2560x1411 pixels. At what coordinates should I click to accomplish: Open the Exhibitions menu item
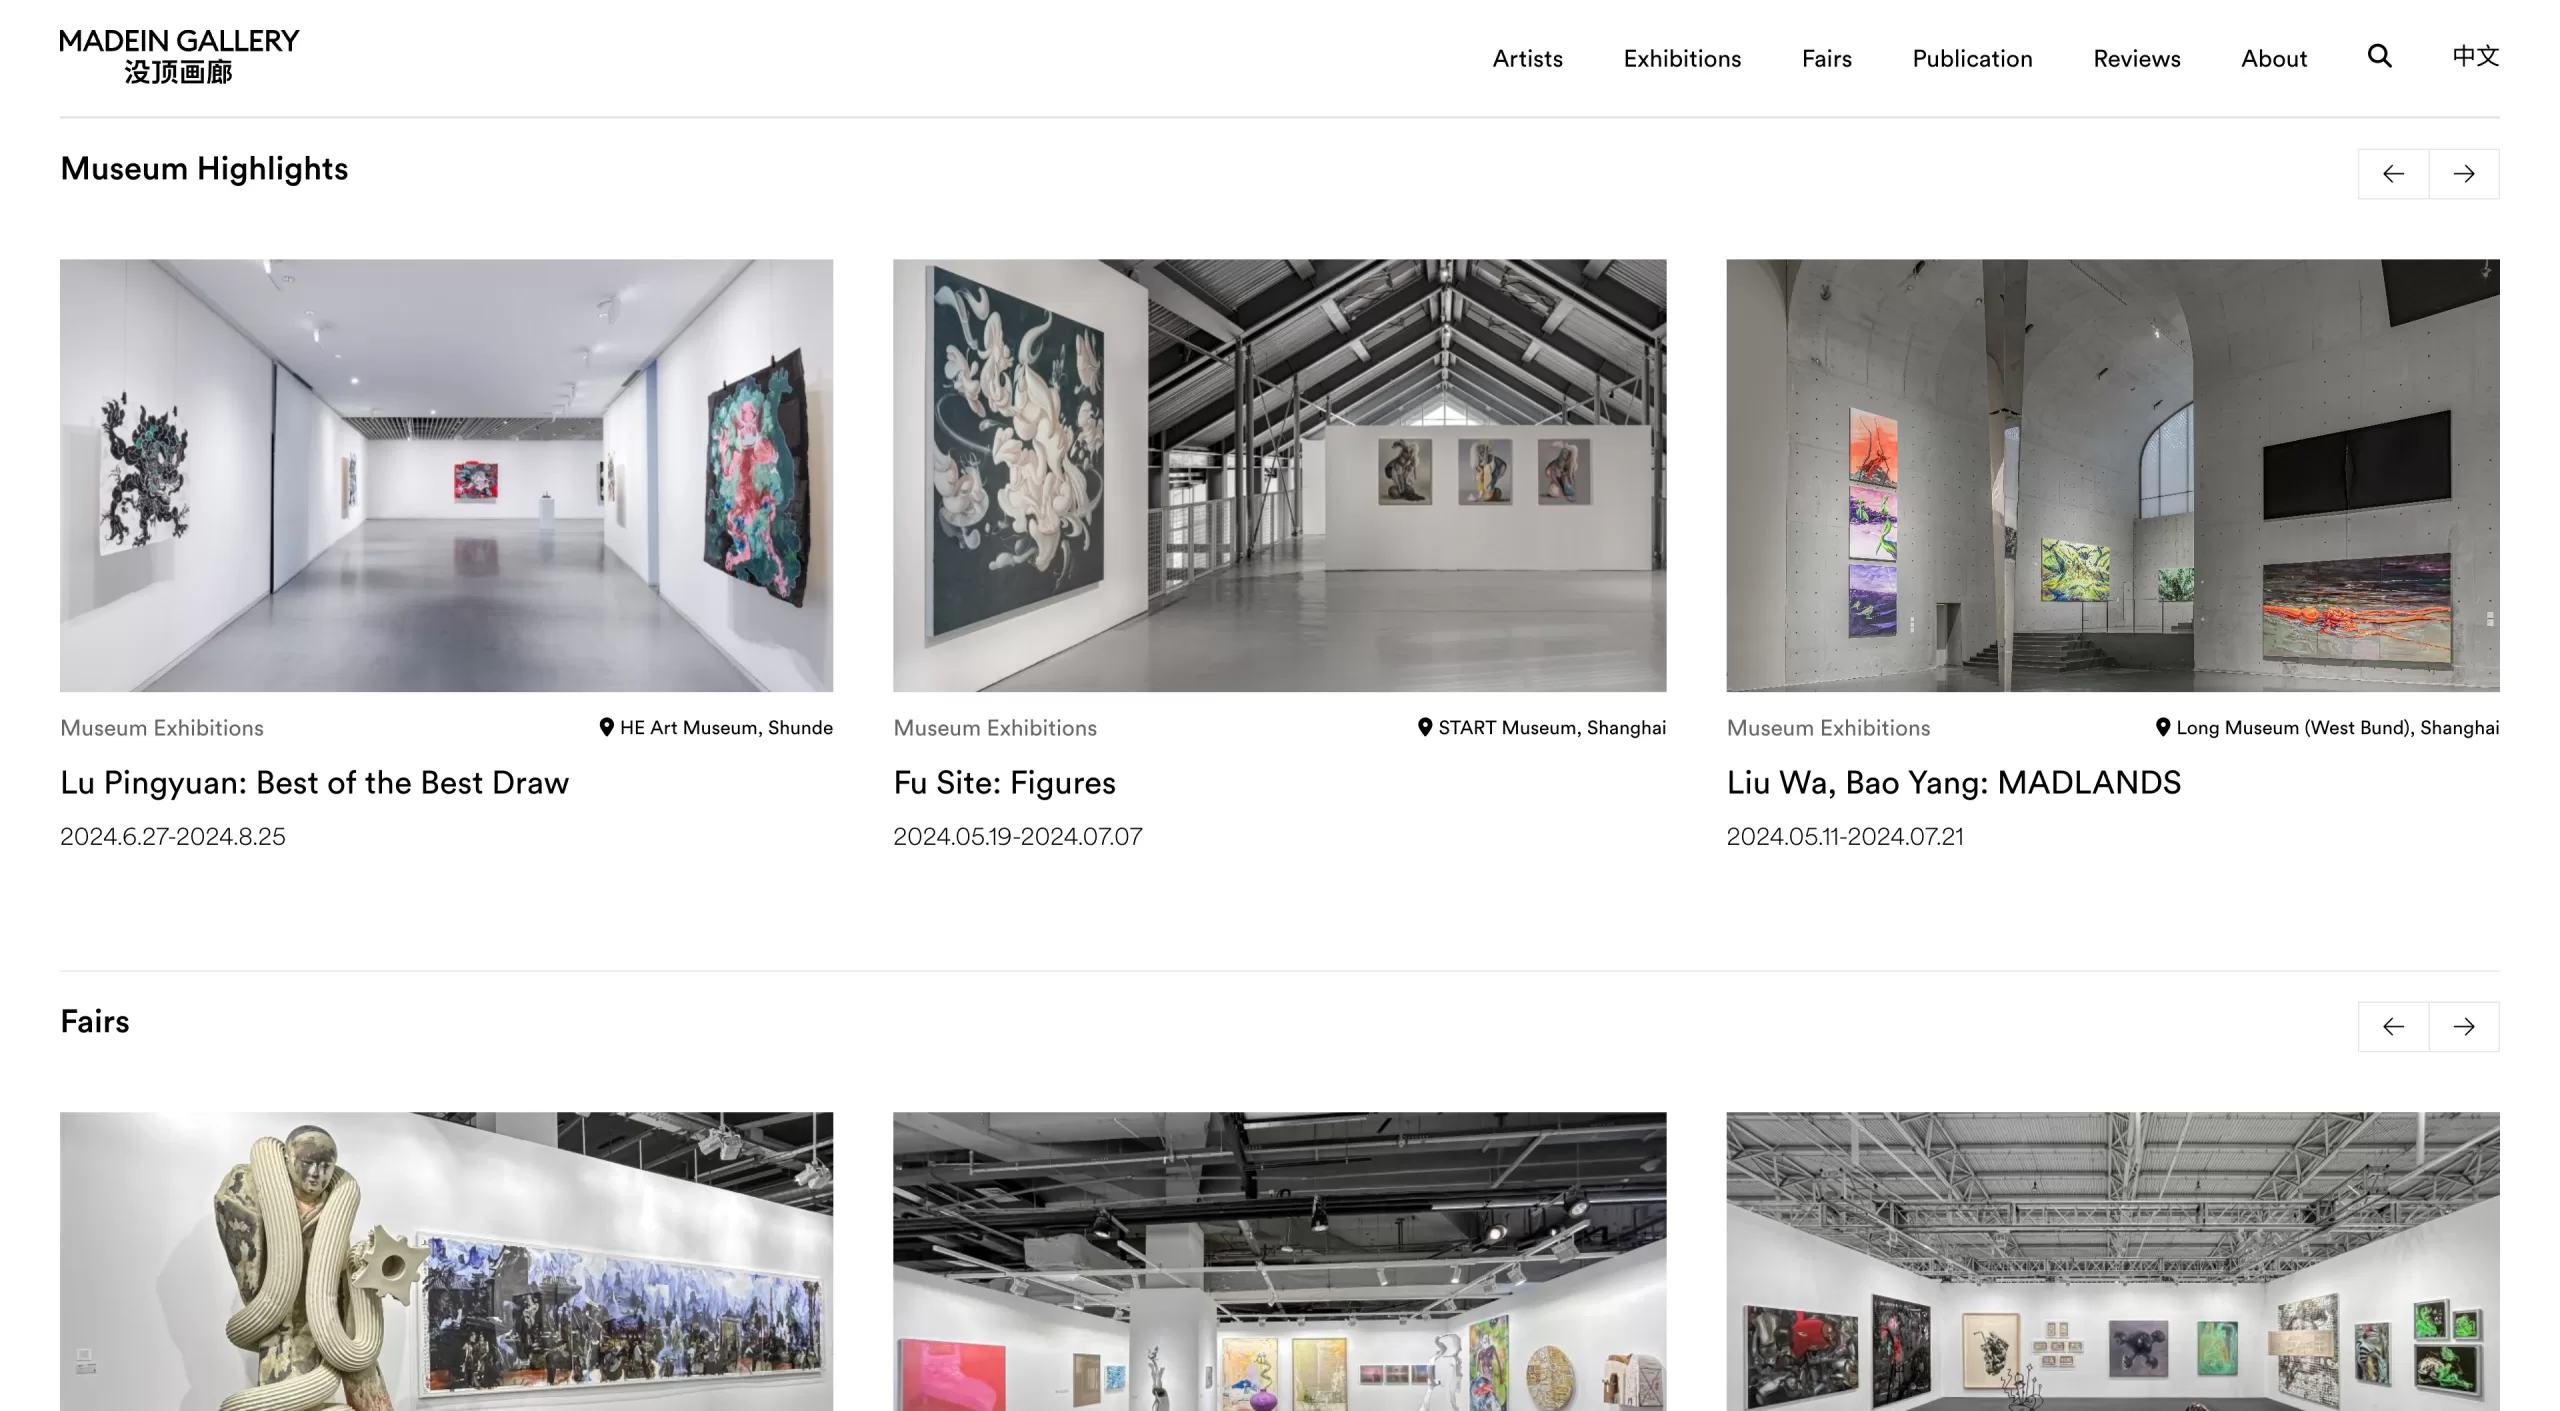(1682, 58)
